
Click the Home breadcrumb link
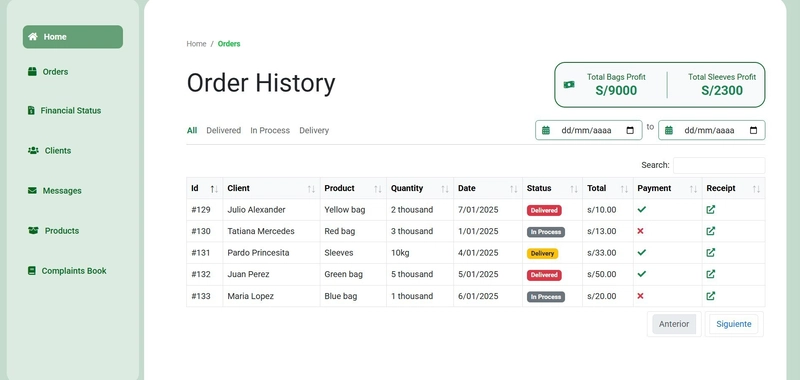pyautogui.click(x=196, y=44)
